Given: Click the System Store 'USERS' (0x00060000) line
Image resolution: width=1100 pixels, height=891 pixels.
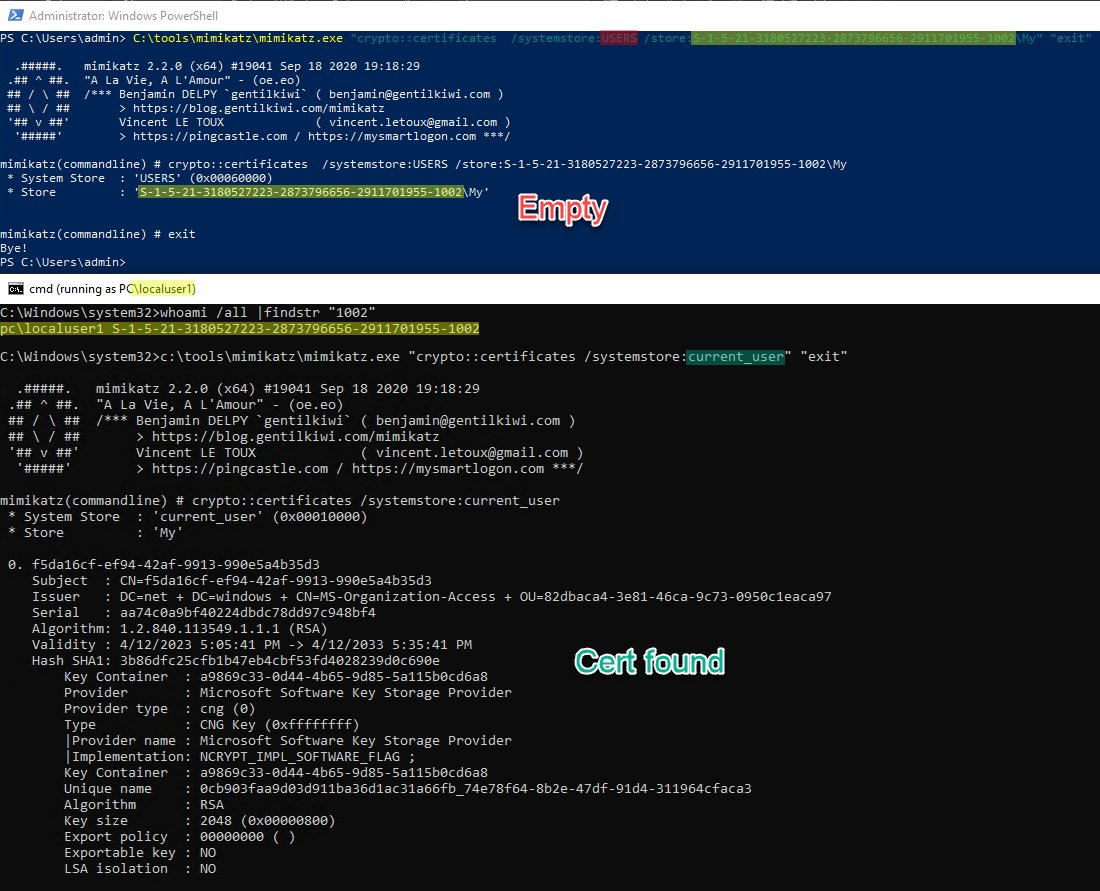Looking at the screenshot, I should coord(139,178).
